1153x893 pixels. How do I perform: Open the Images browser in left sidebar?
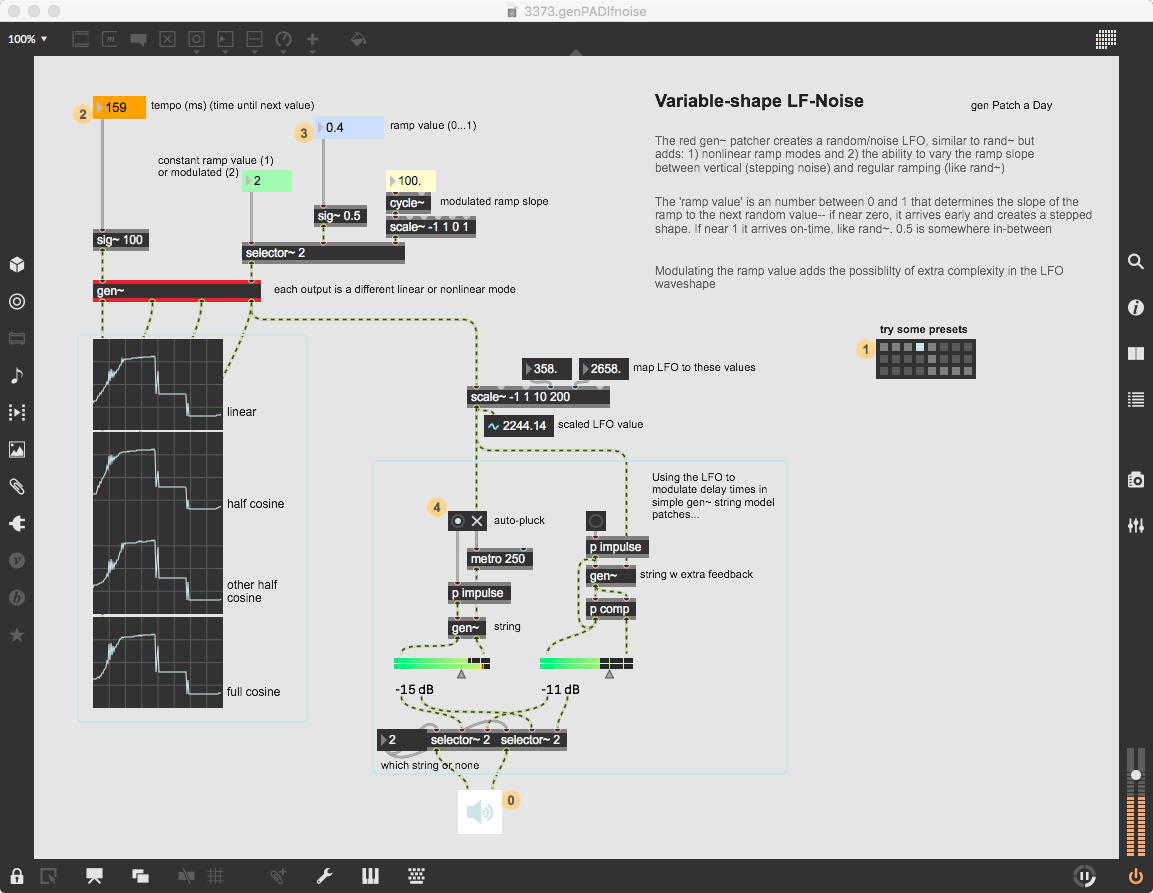click(17, 449)
